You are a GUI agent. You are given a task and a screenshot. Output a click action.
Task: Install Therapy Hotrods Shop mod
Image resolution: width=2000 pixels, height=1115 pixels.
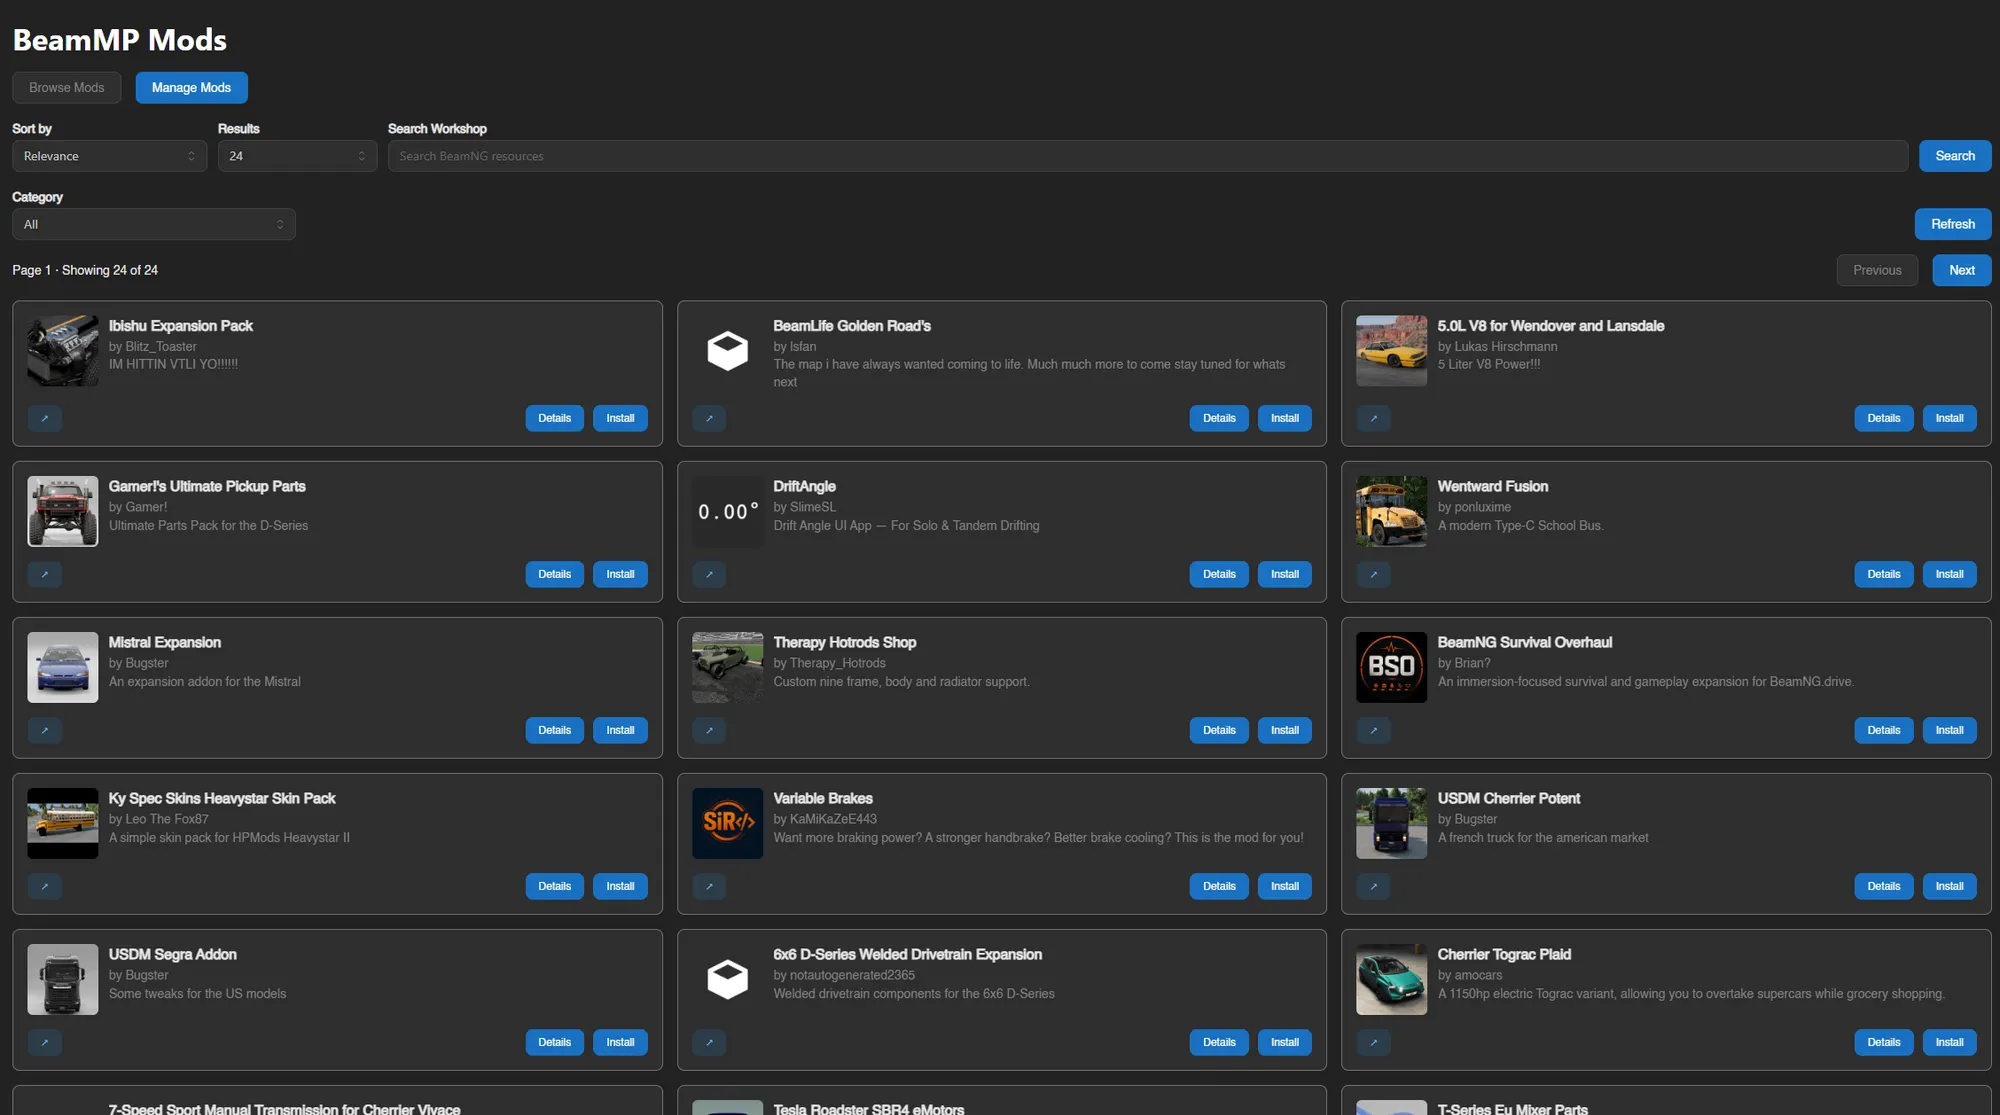pos(1284,730)
